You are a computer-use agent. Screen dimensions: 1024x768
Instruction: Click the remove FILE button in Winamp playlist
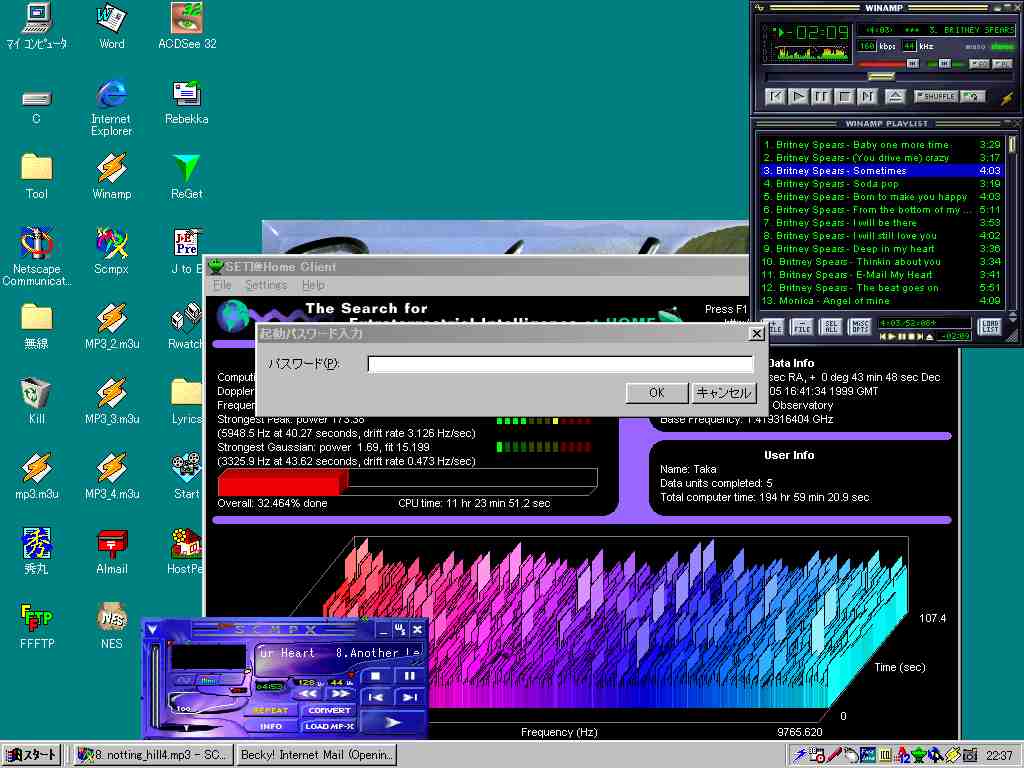pos(802,327)
